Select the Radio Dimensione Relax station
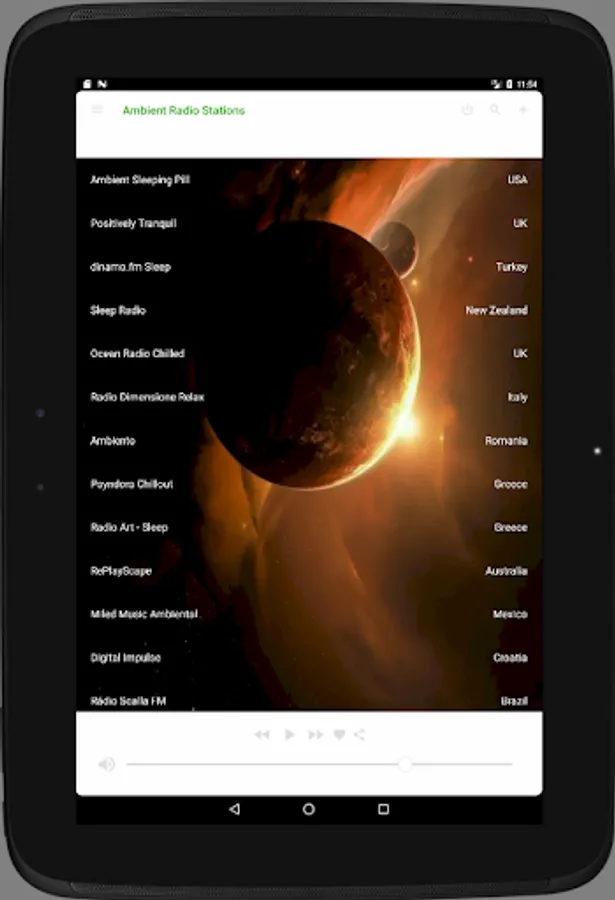 click(309, 397)
